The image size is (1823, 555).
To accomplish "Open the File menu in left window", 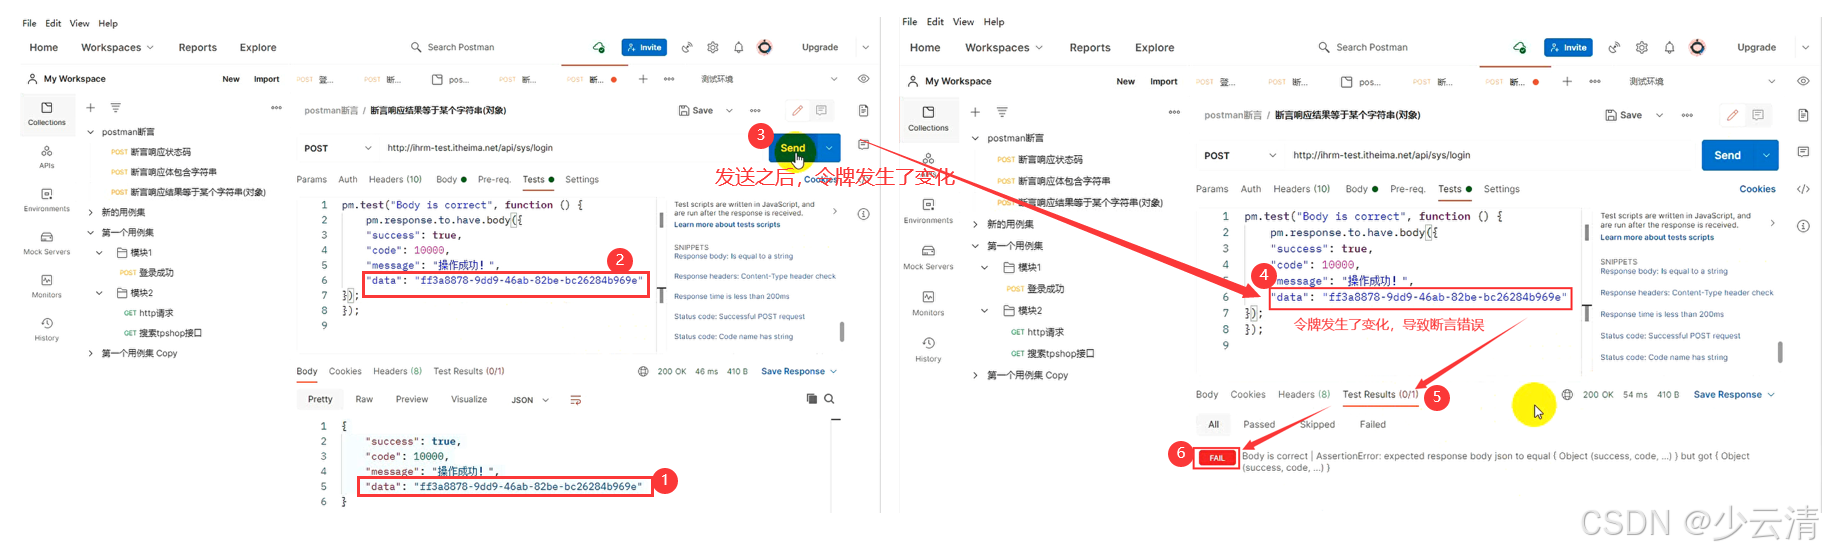I will pos(29,23).
